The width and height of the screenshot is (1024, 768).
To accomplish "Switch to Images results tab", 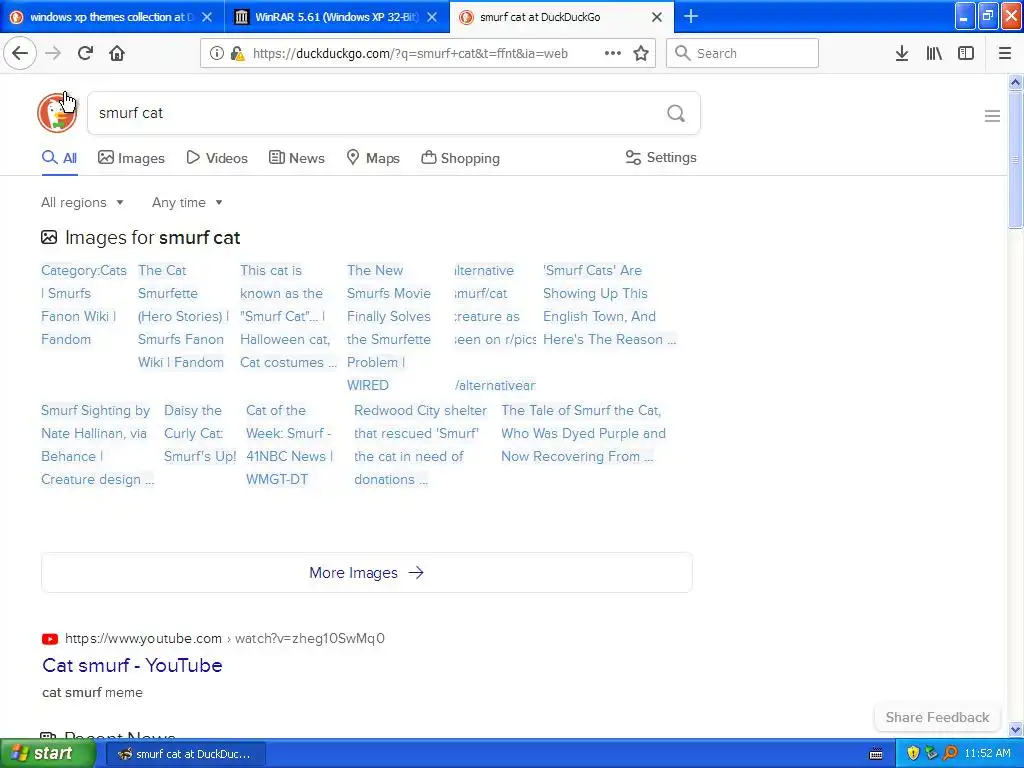I will click(x=131, y=157).
